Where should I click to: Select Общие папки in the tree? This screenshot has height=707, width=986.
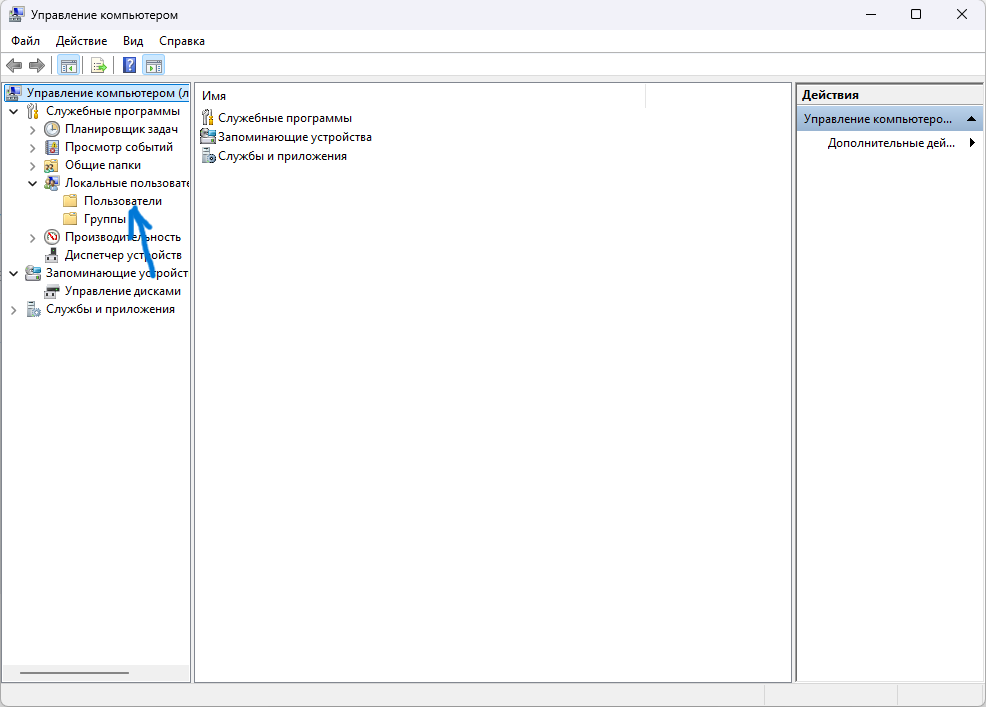pos(103,165)
